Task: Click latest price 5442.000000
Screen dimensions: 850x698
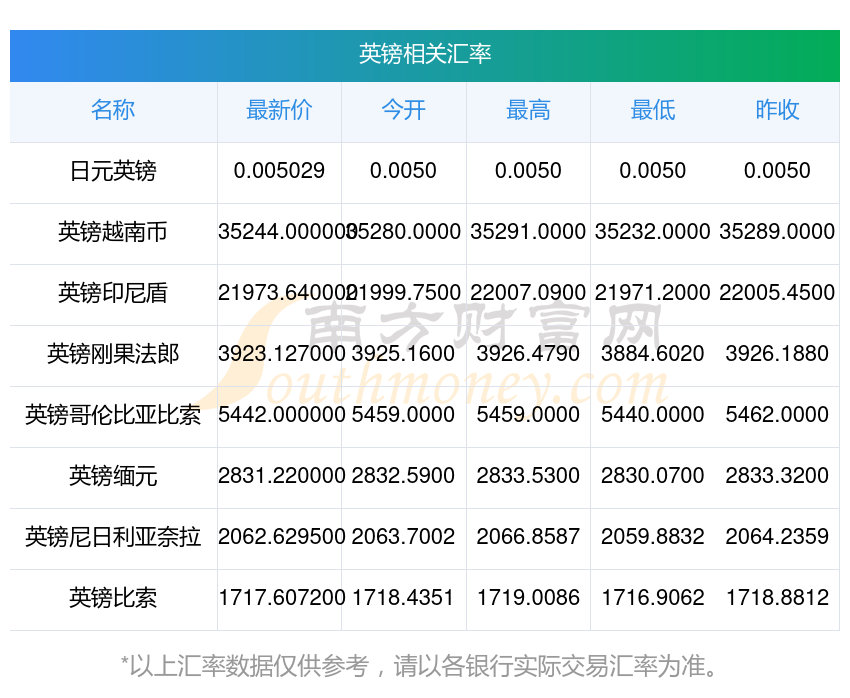Action: [x=281, y=415]
